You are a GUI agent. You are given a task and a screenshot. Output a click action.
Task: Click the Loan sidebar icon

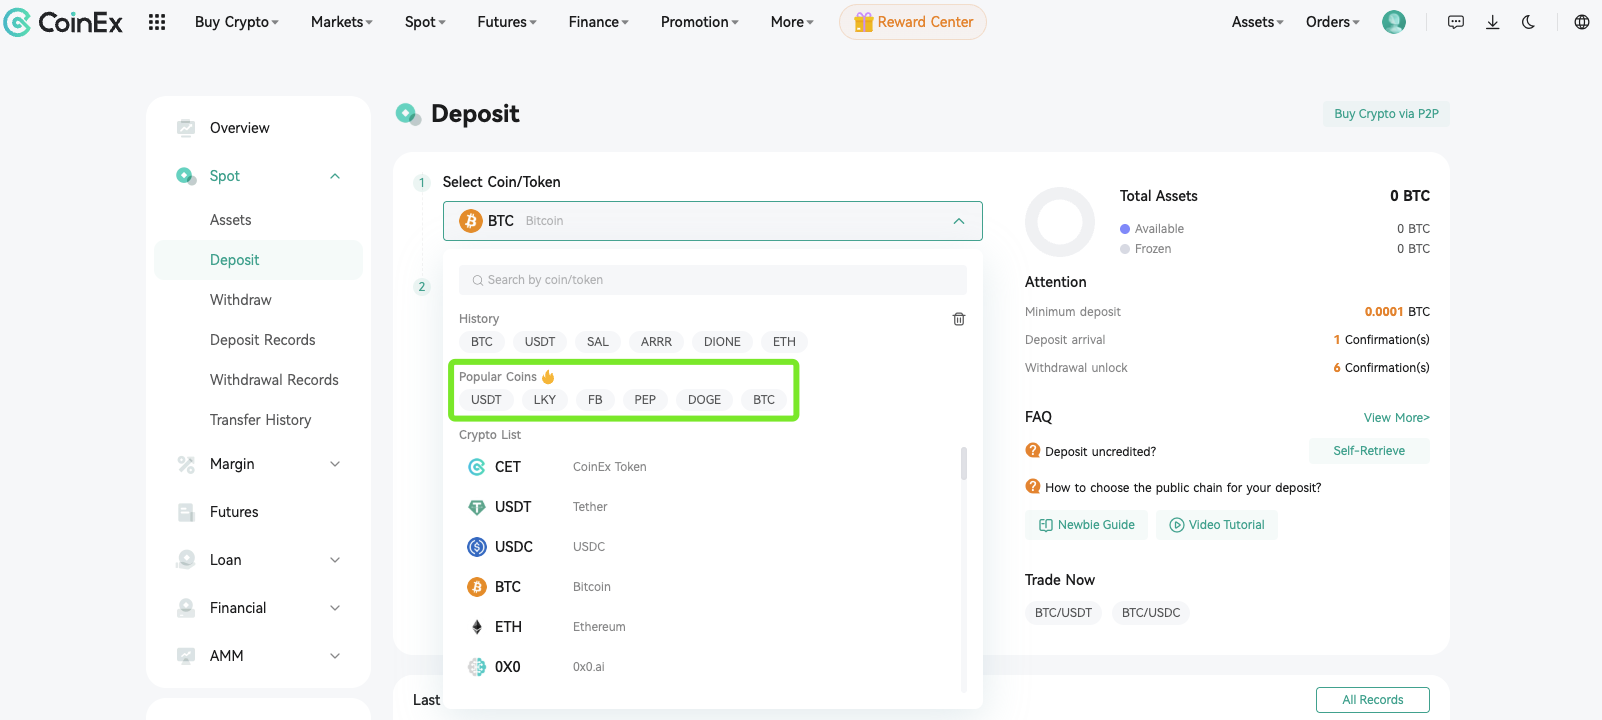click(x=186, y=560)
